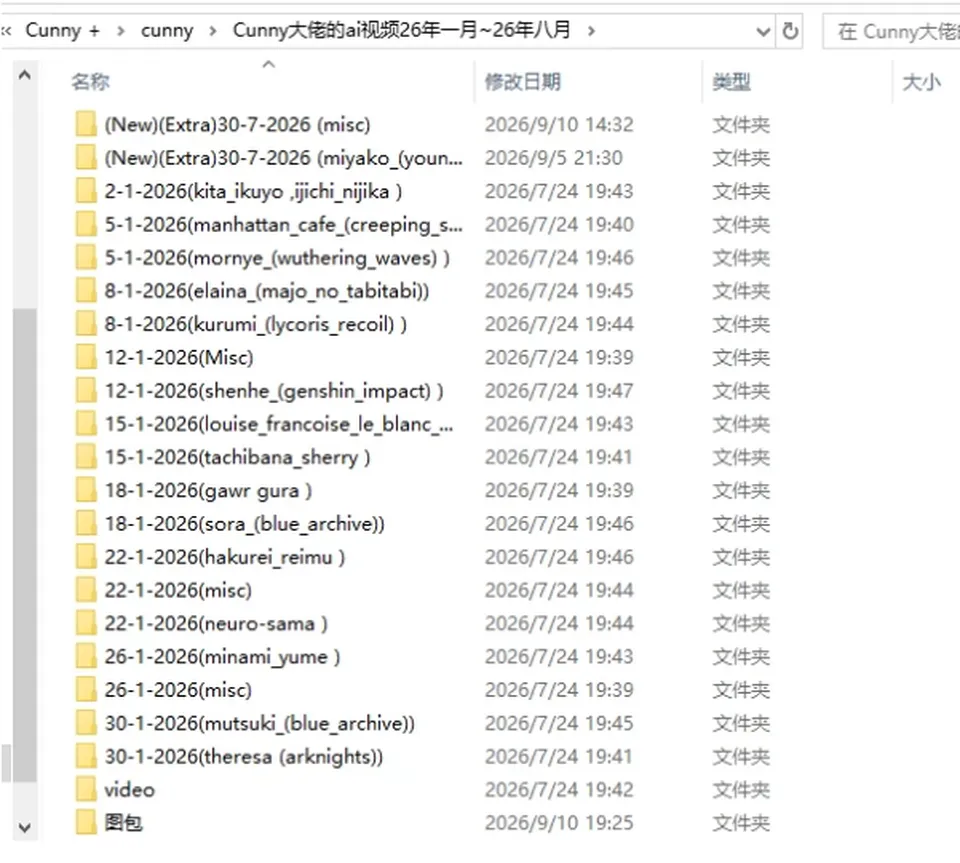This screenshot has width=960, height=863.
Task: Click the date "2026/9/10 14:32"
Action: pyautogui.click(x=559, y=125)
